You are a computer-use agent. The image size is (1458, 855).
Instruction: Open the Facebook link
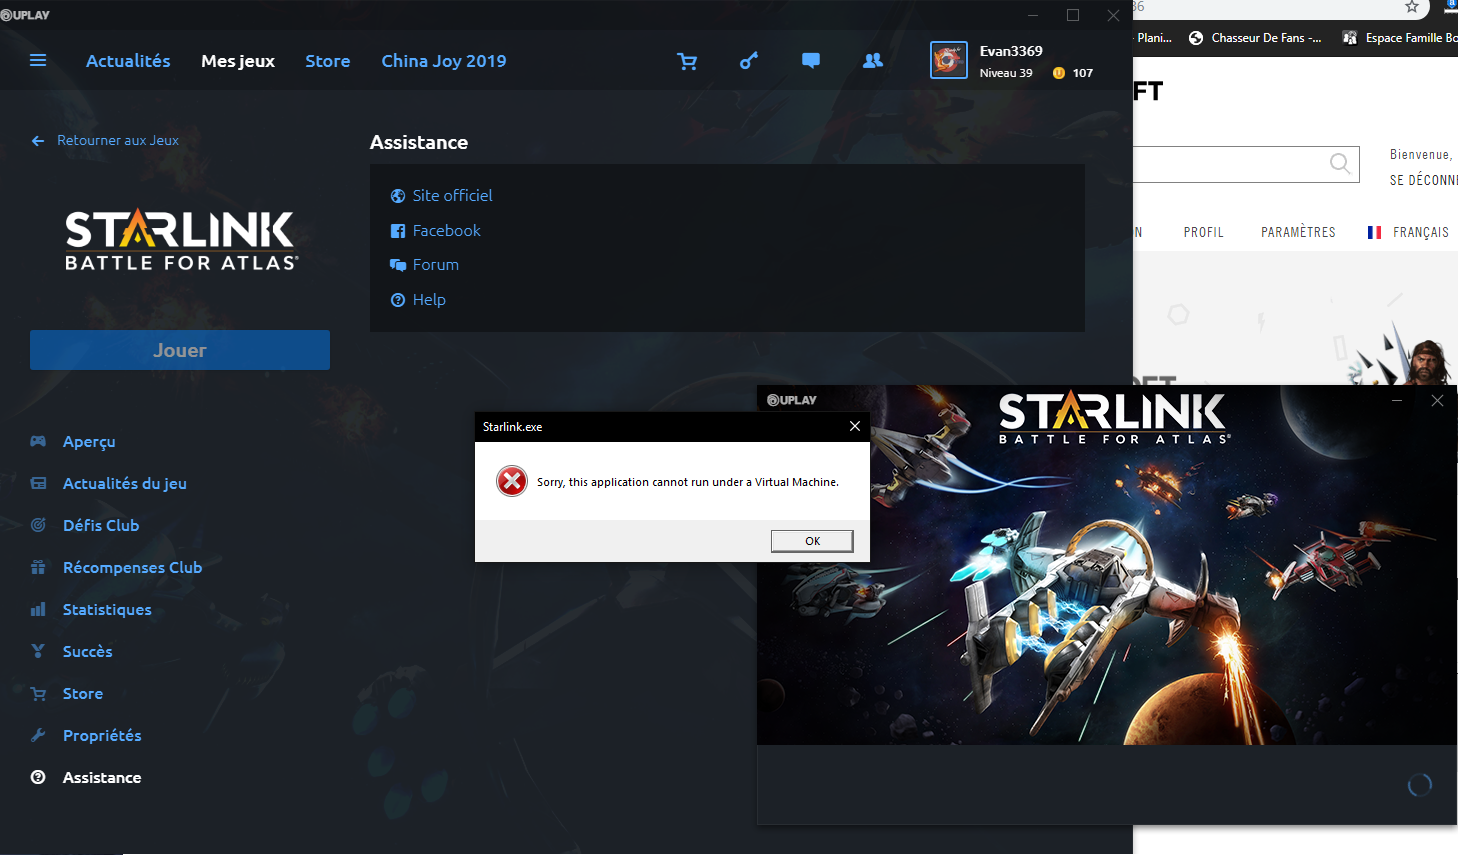447,231
